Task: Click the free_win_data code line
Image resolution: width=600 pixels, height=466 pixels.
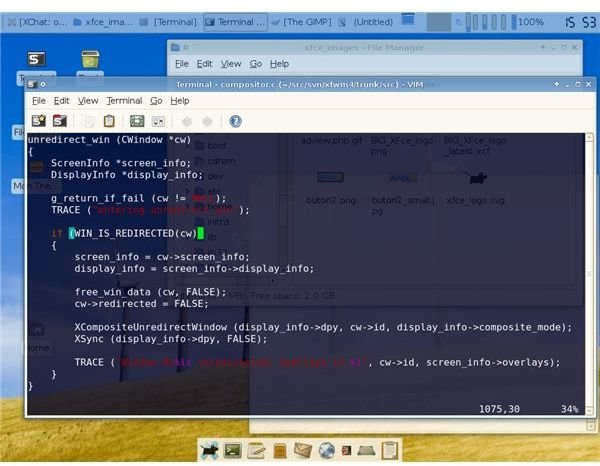Action: coord(150,292)
